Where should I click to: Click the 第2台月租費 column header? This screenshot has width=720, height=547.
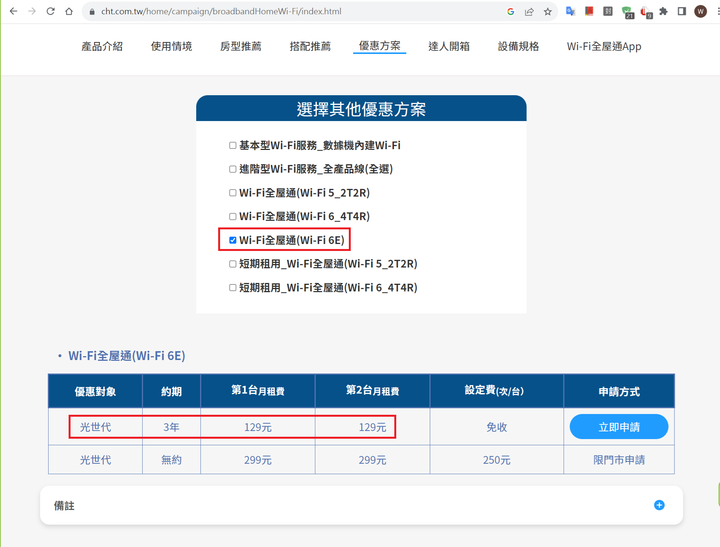[372, 391]
